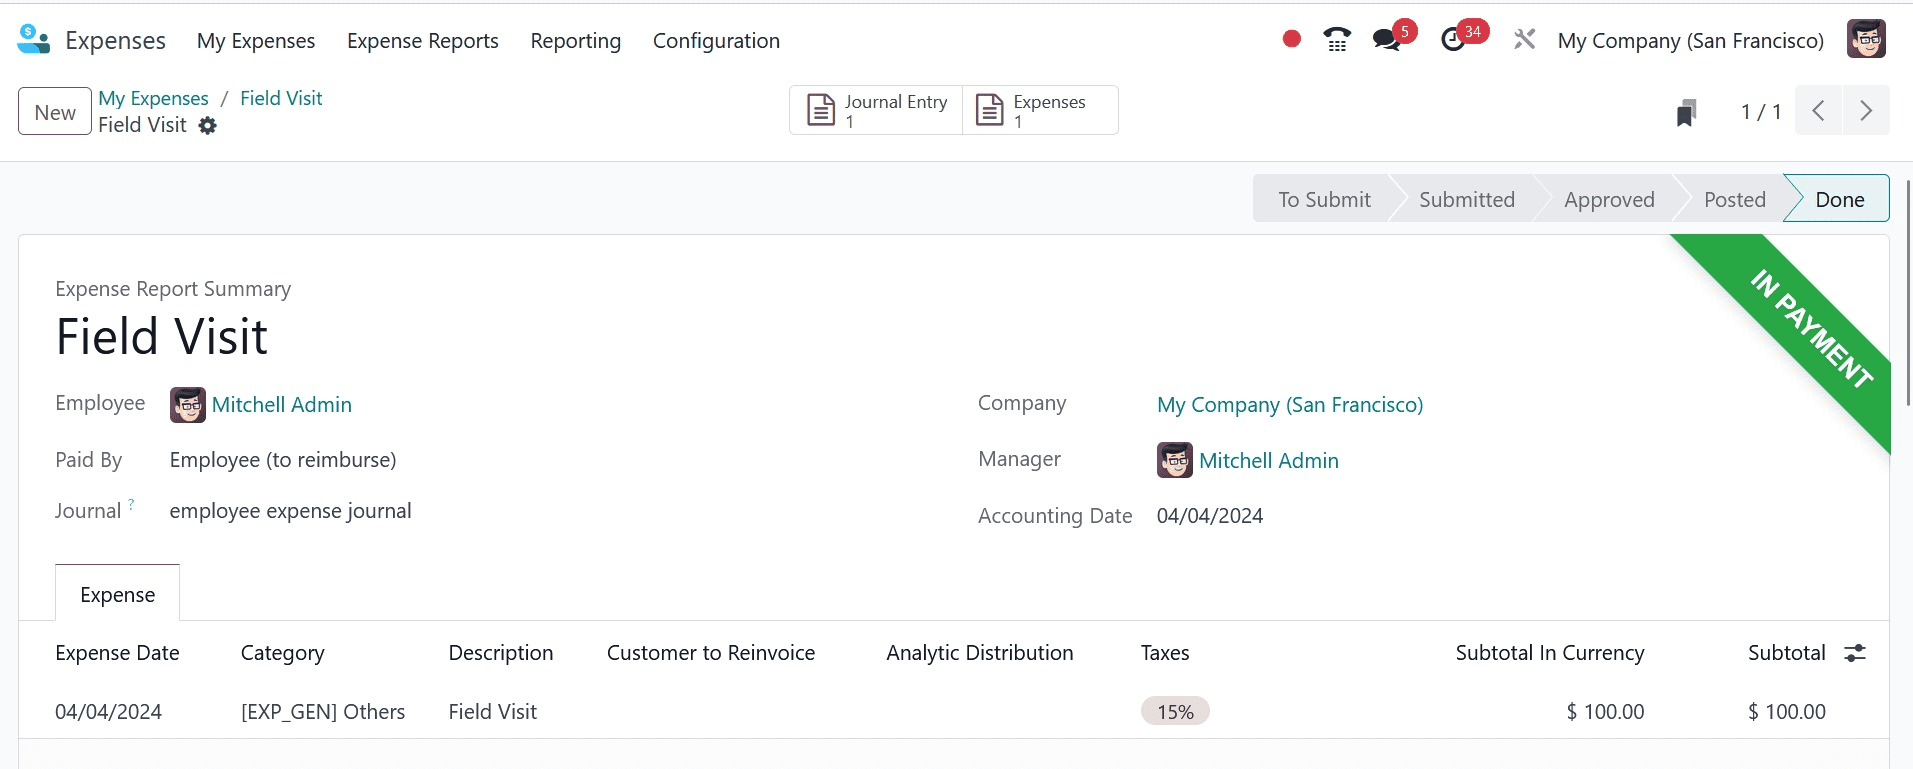Click the Journal field help question mark
This screenshot has width=1913, height=769.
click(x=131, y=503)
